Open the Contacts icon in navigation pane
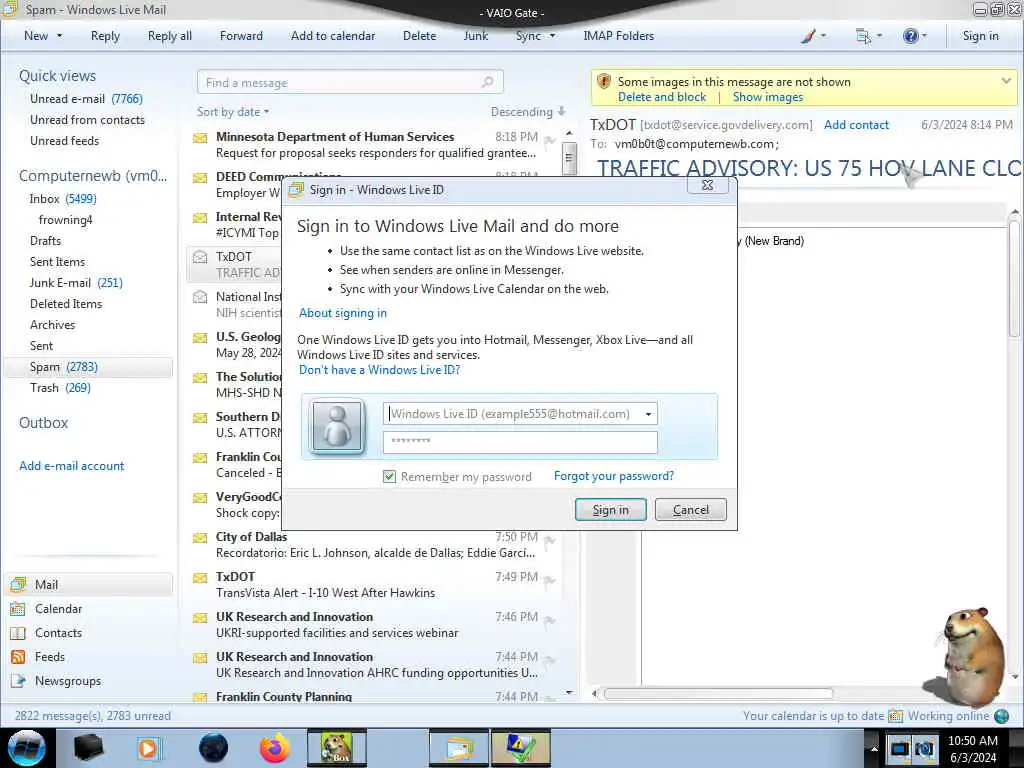The height and width of the screenshot is (768, 1024). coord(18,633)
